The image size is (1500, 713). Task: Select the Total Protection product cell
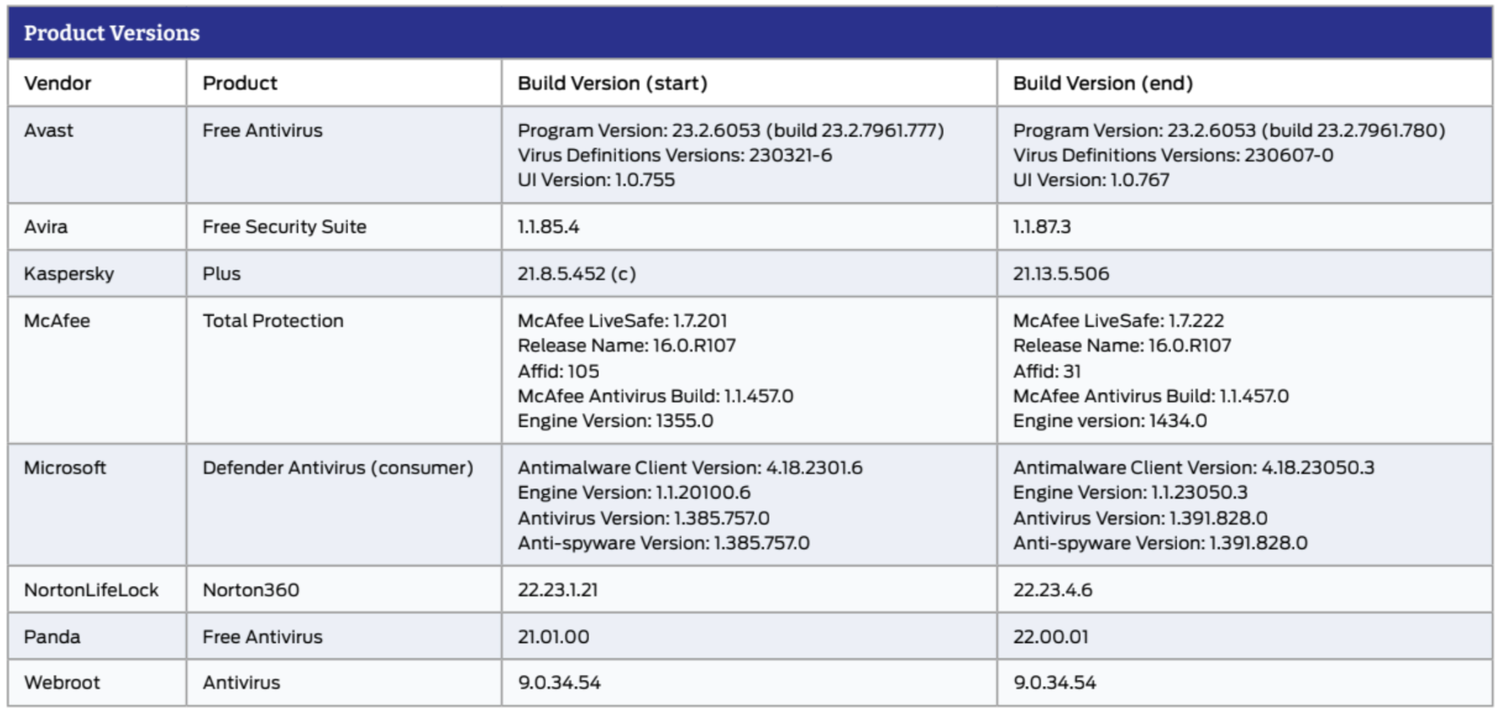(273, 321)
